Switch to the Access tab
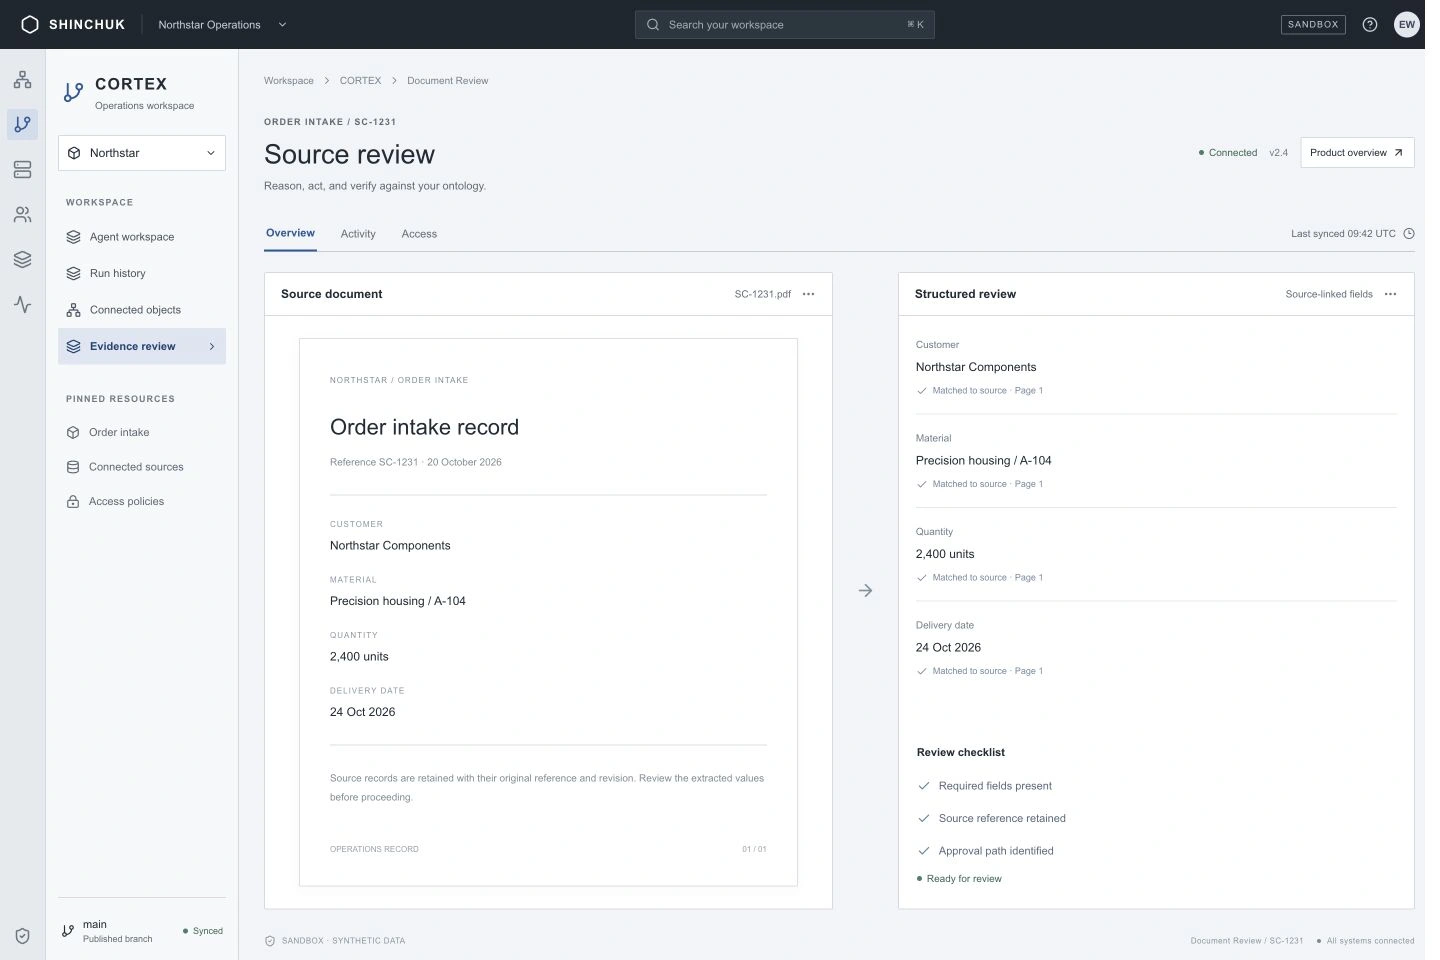 419,234
